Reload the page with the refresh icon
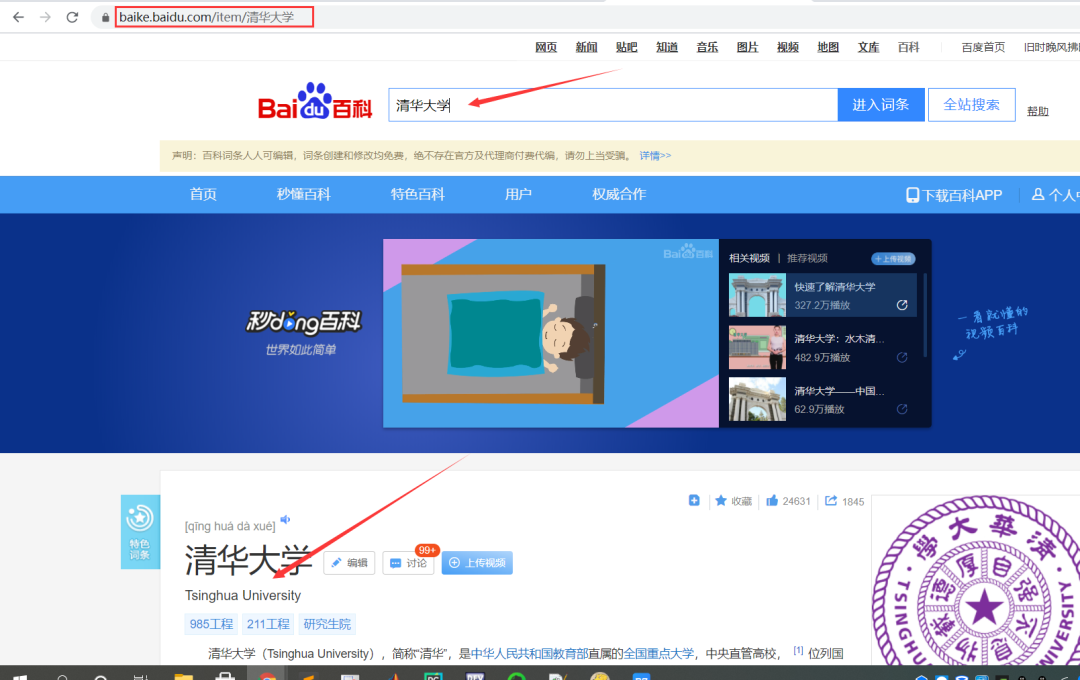 [x=72, y=17]
